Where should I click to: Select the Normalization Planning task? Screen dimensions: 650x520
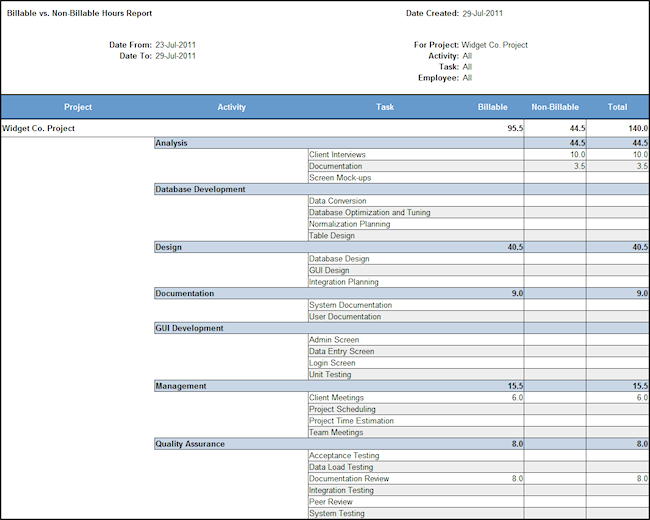tap(349, 224)
